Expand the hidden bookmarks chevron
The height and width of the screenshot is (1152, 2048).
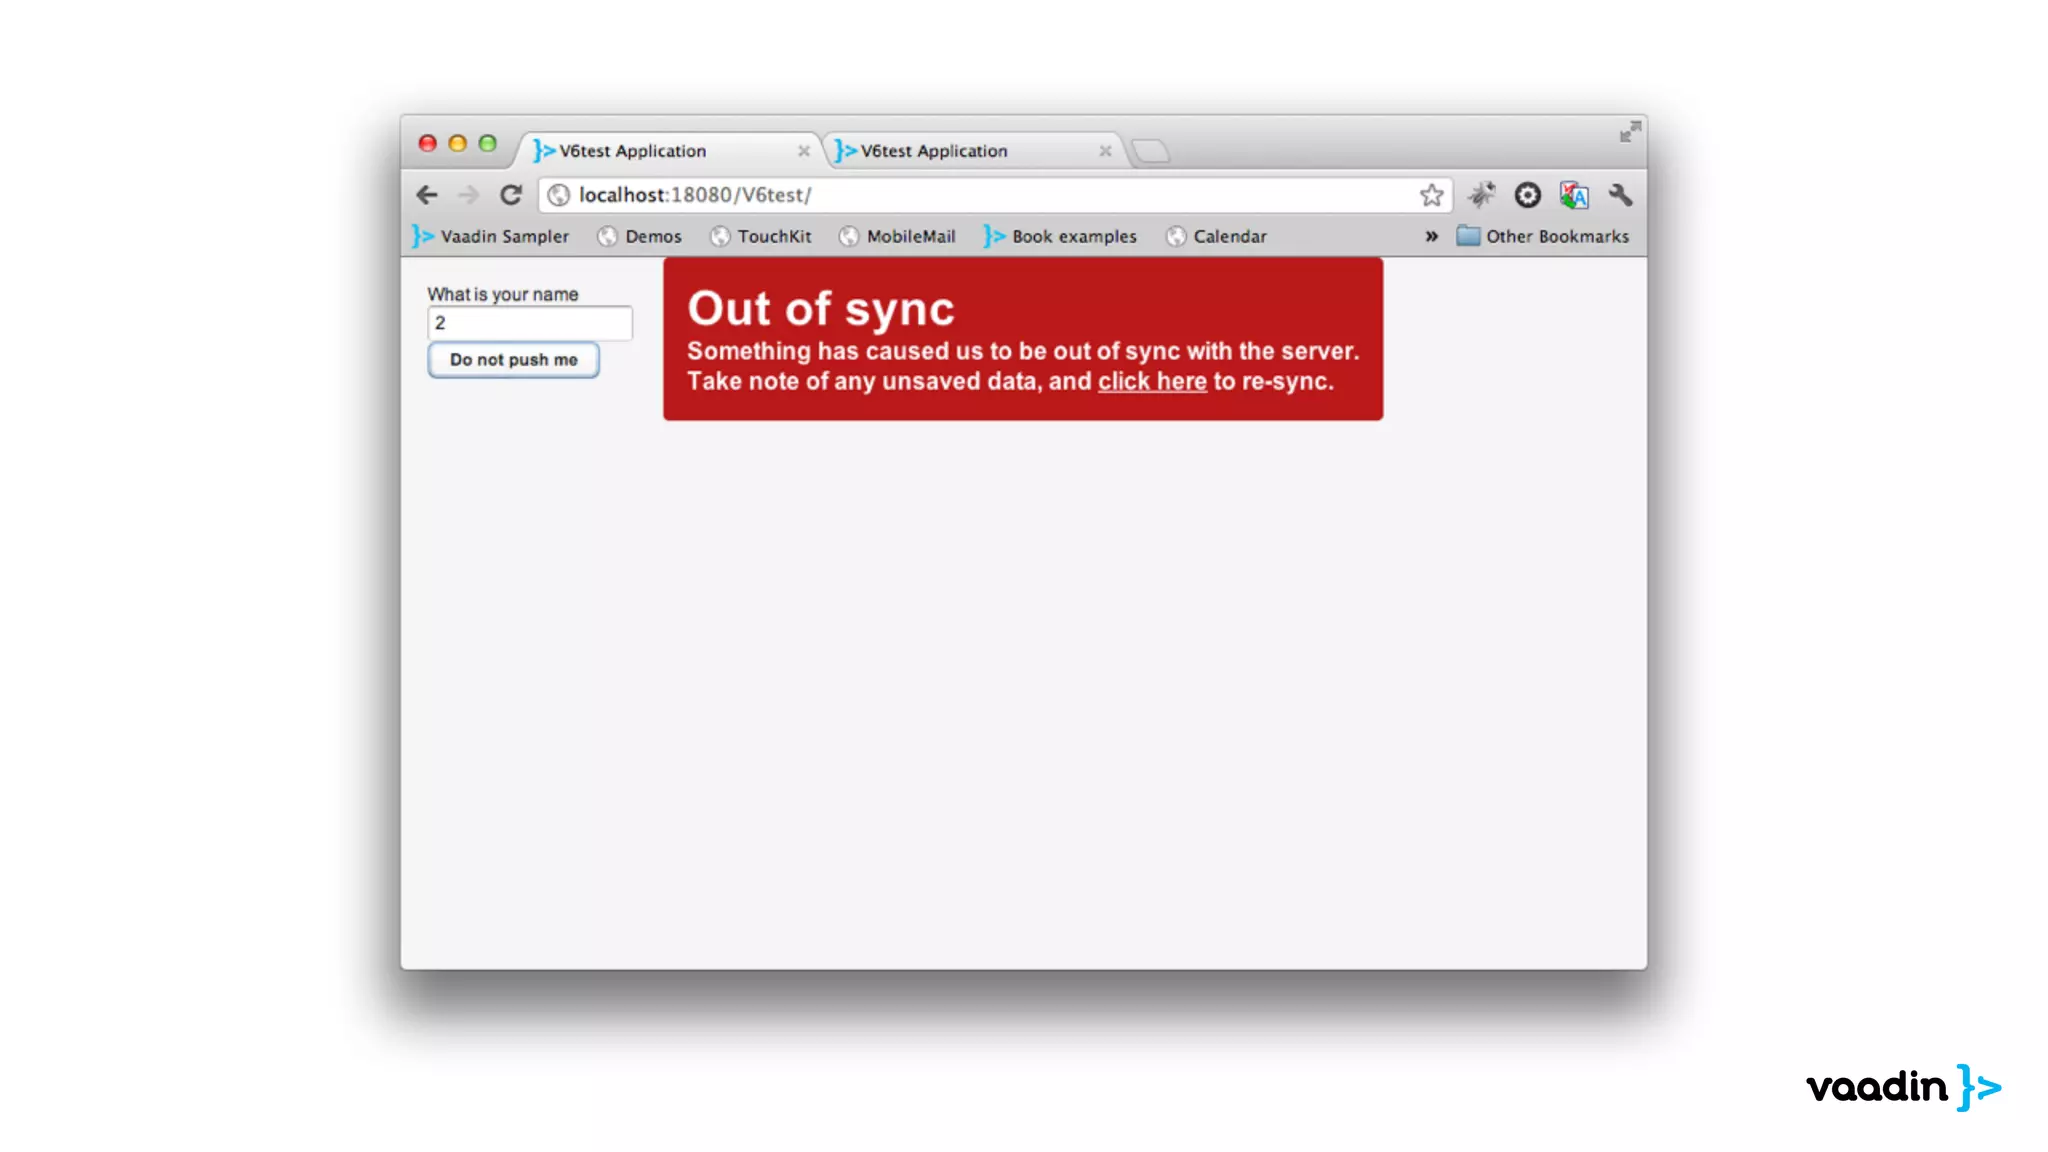coord(1431,237)
